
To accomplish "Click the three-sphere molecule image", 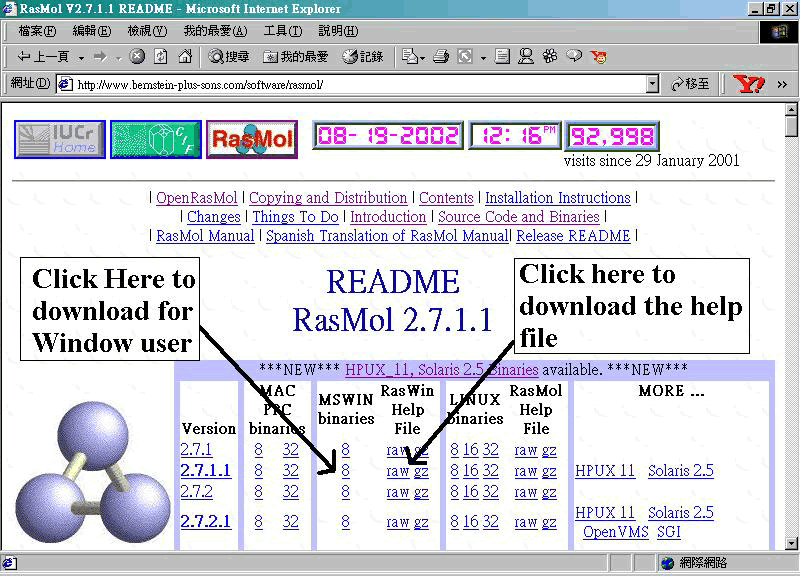I will coord(93,471).
